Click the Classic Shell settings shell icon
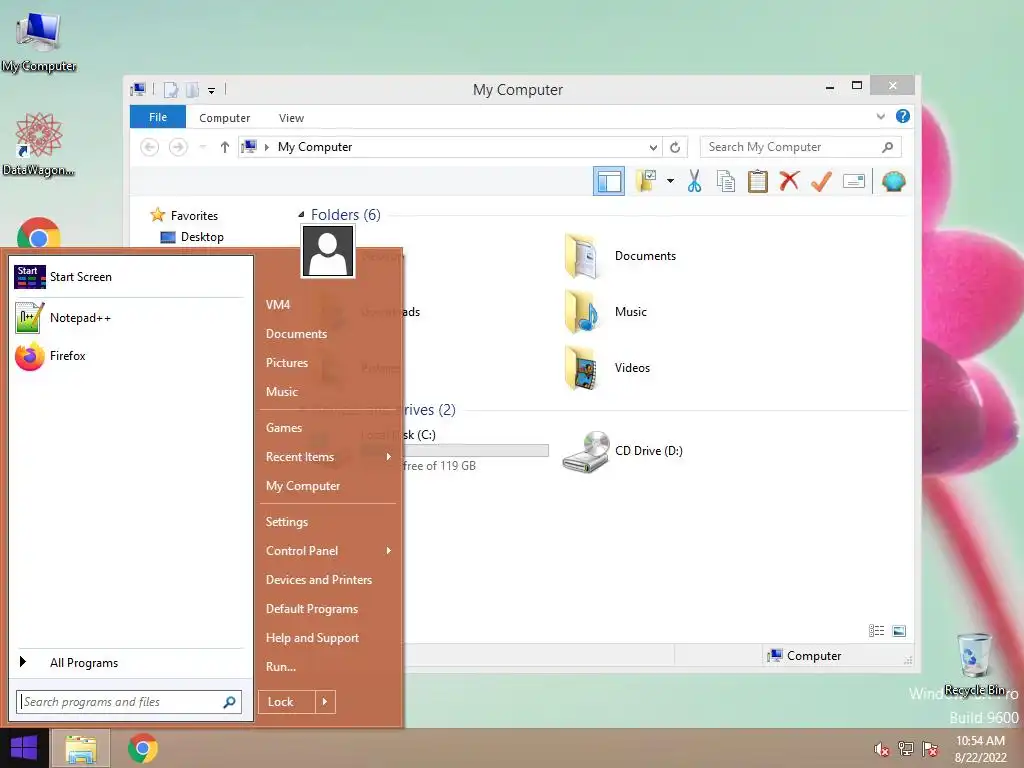This screenshot has width=1024, height=768. tap(893, 182)
